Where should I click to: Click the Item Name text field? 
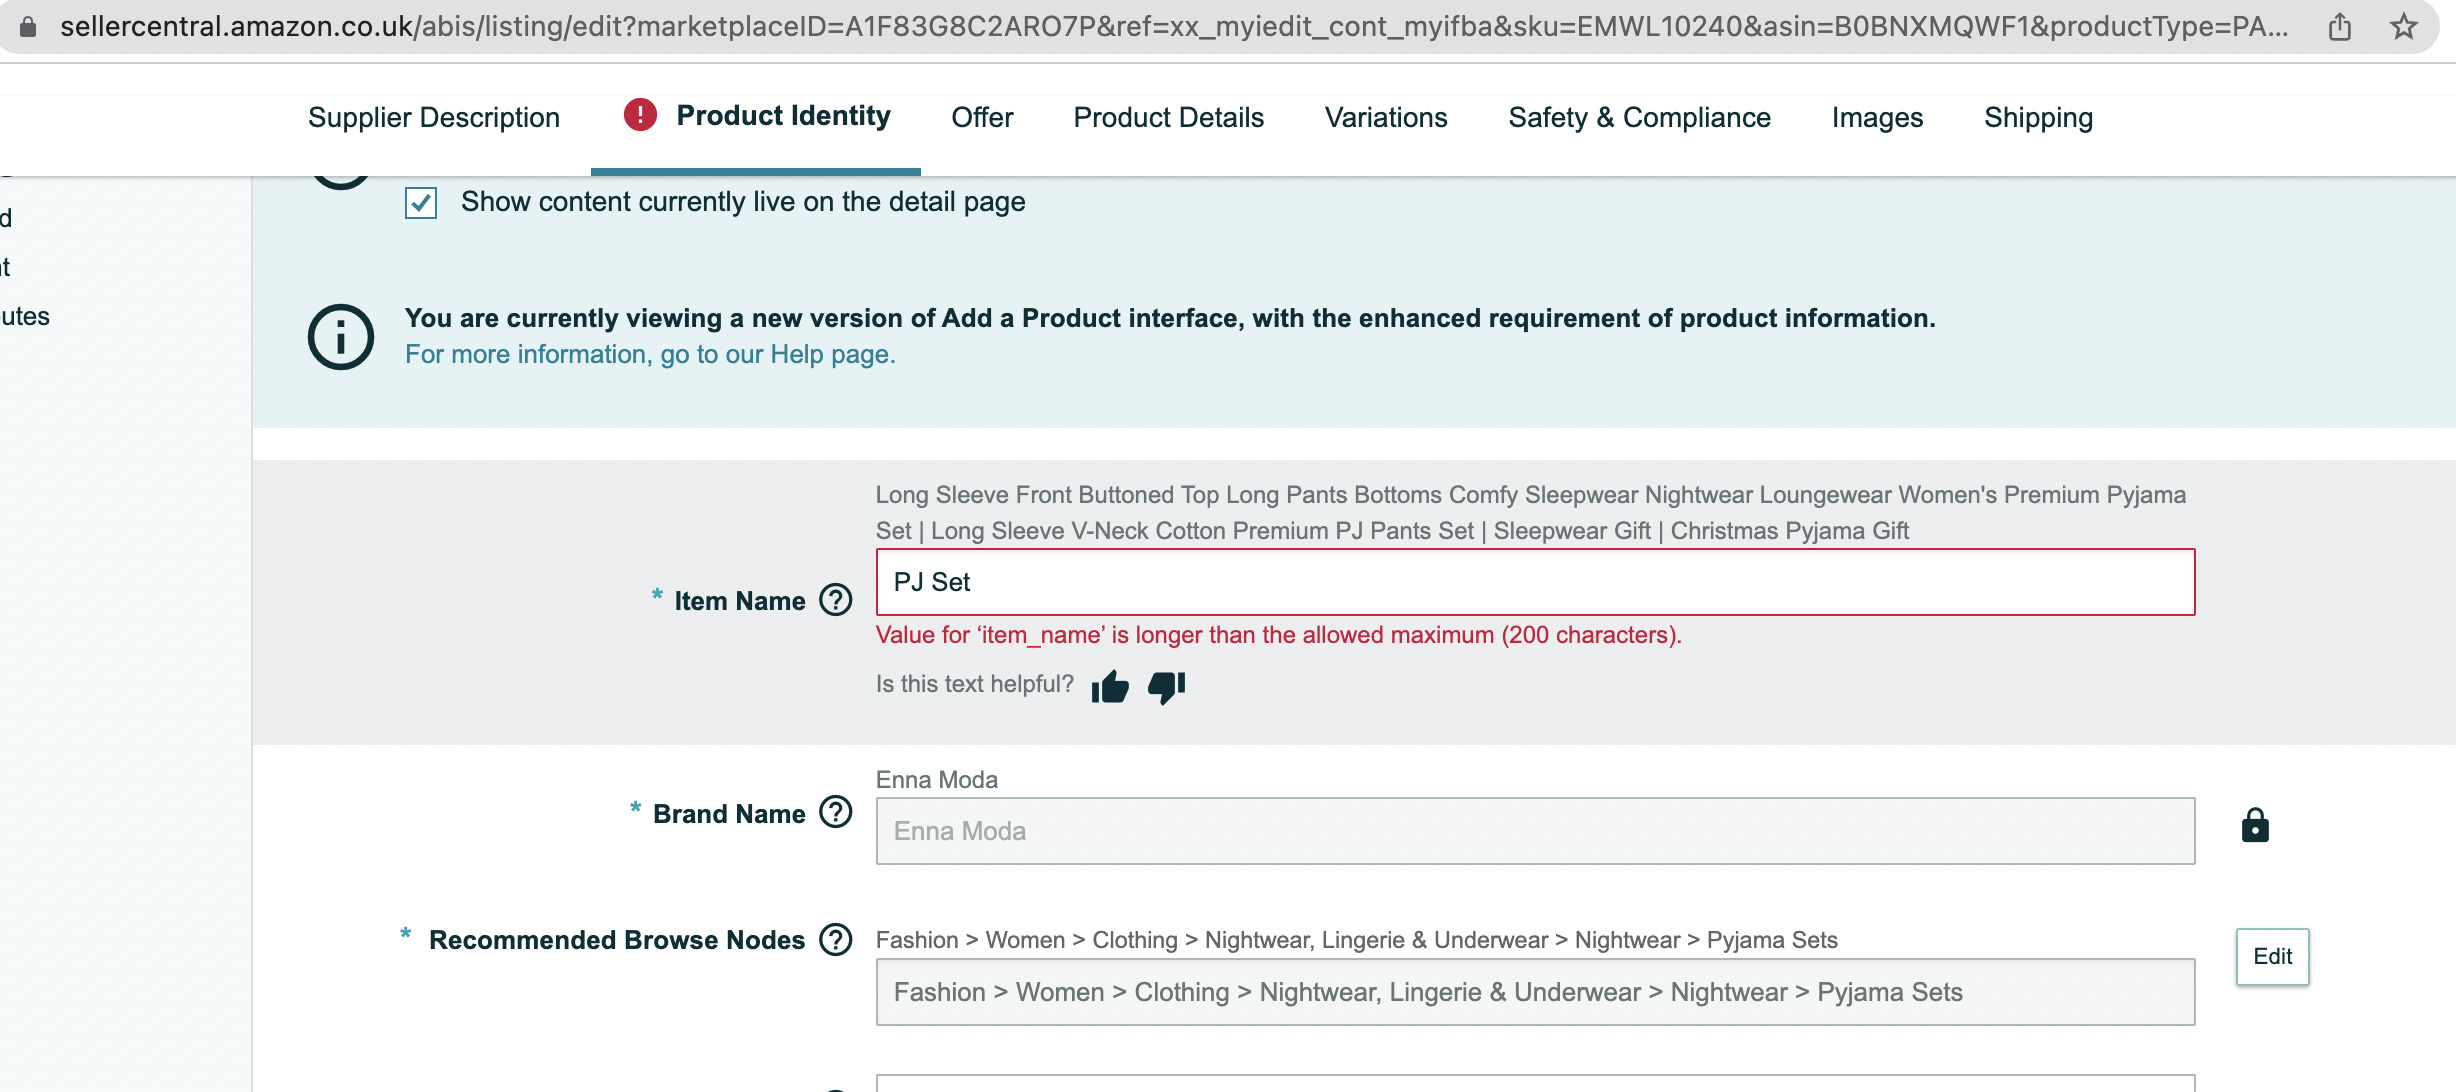pyautogui.click(x=1535, y=582)
